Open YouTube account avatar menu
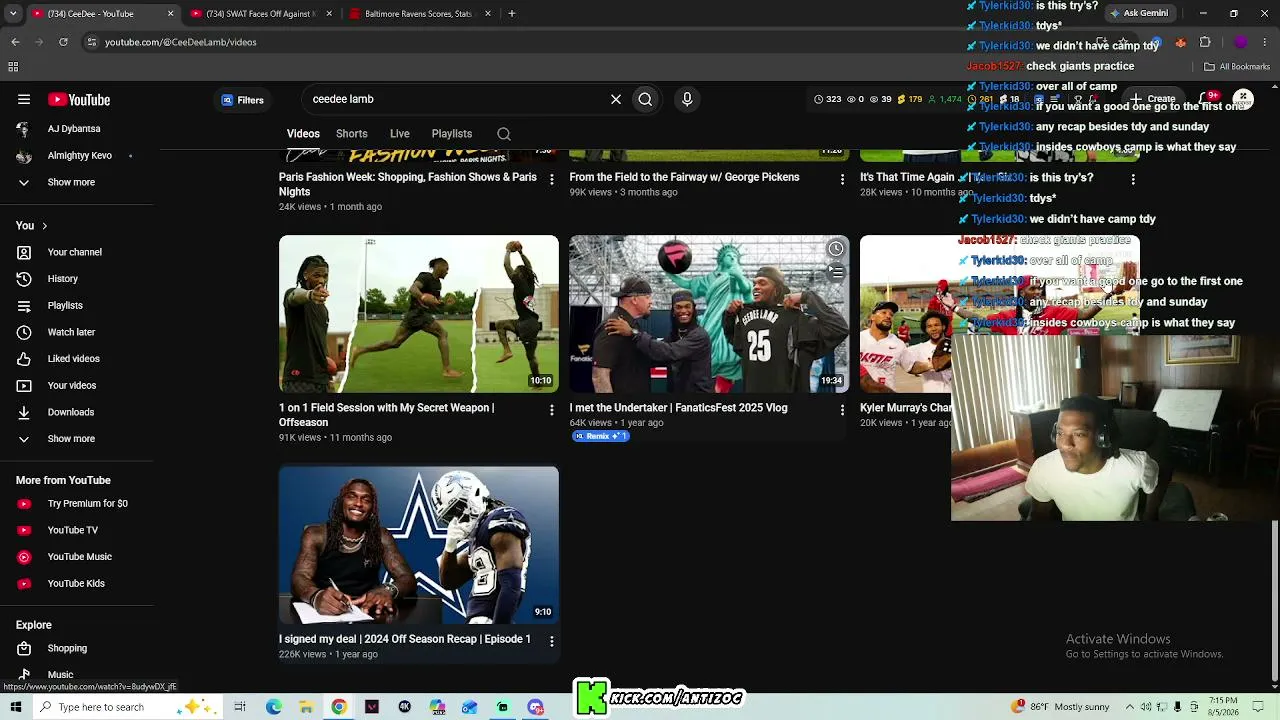This screenshot has width=1280, height=720. [x=1243, y=99]
